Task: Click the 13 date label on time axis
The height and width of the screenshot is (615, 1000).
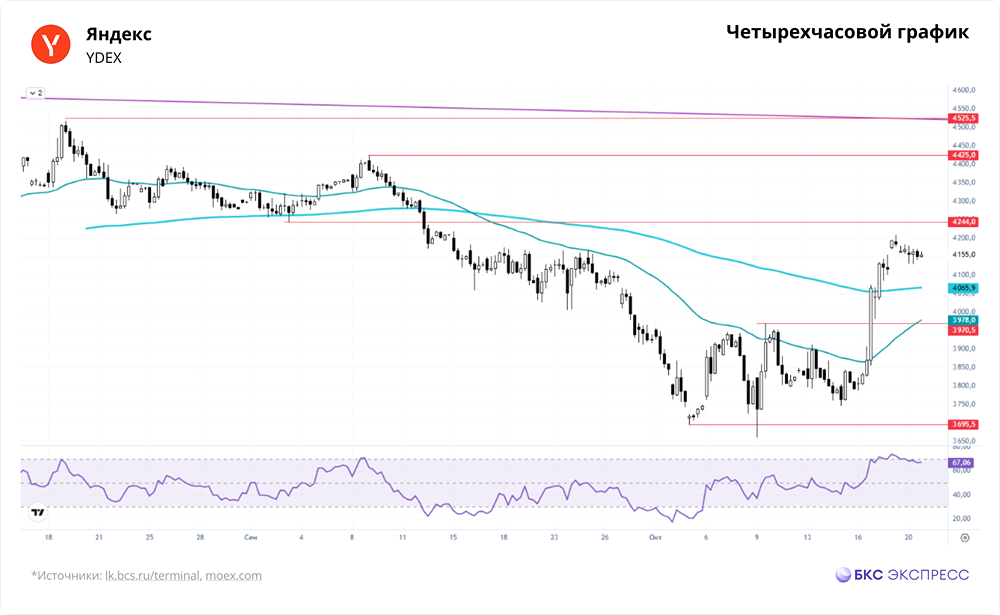Action: [x=807, y=538]
